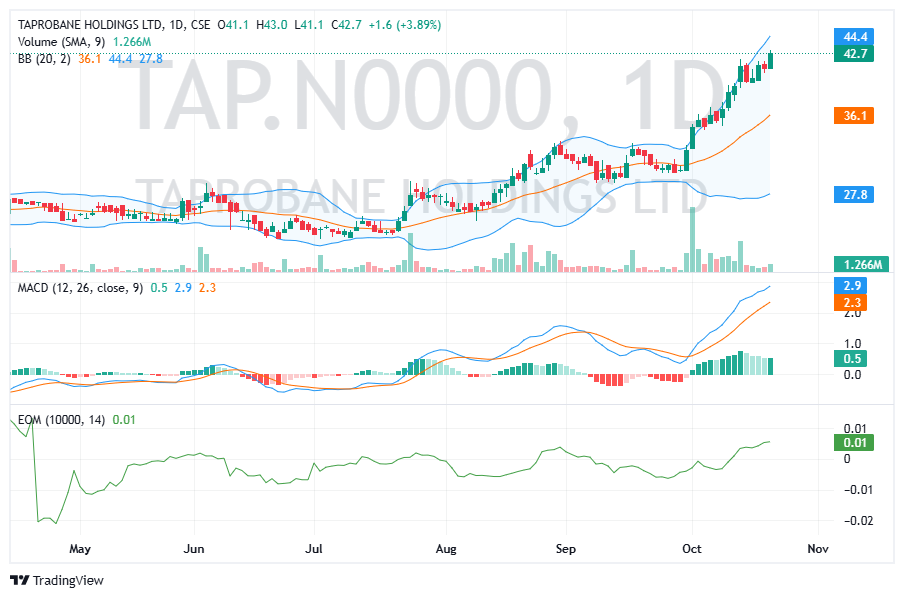The width and height of the screenshot is (904, 598).
Task: Click the C42.7 close value in header
Action: (x=346, y=25)
